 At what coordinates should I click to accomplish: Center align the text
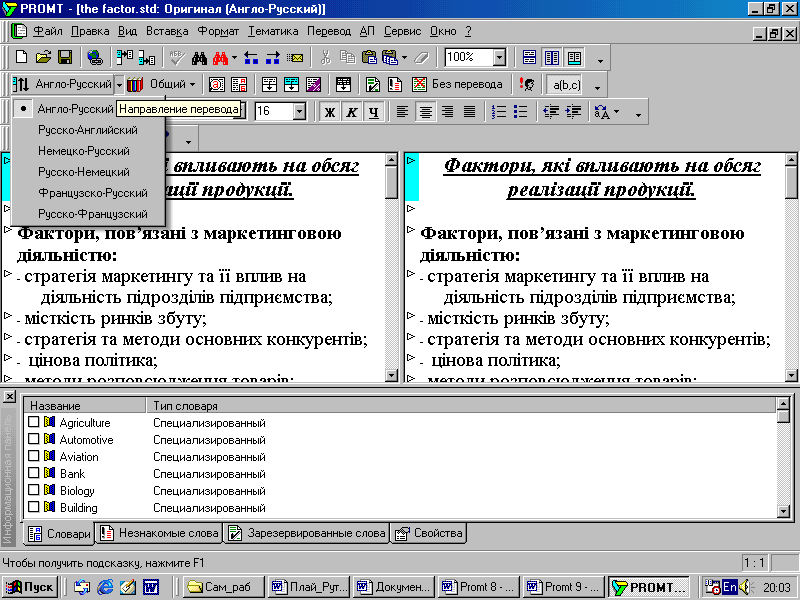425,111
